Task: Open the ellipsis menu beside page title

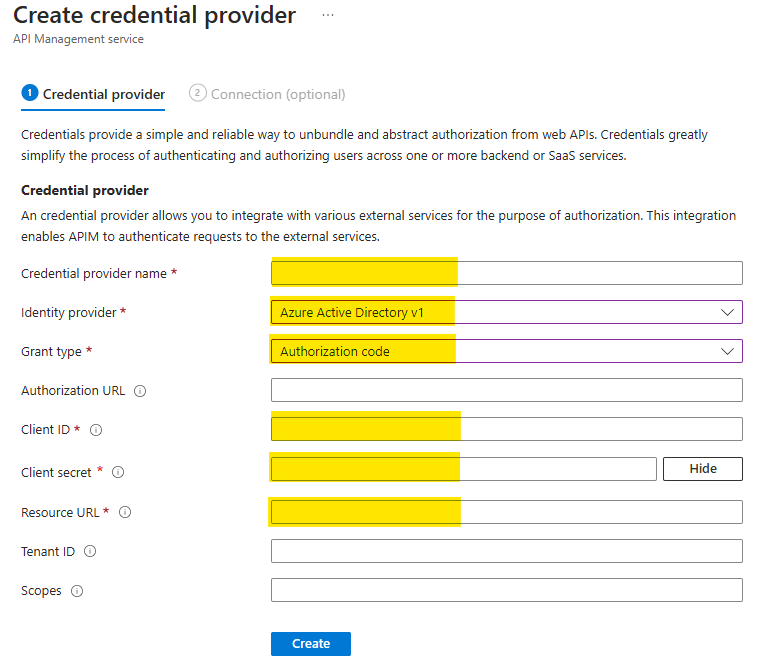Action: pyautogui.click(x=328, y=16)
